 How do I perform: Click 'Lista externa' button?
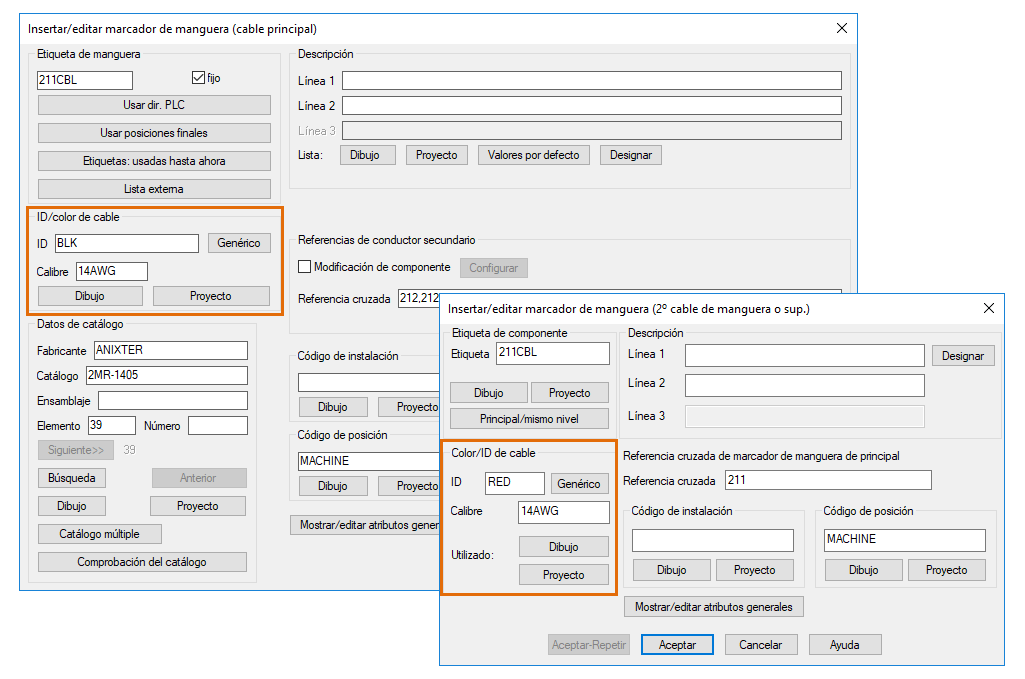(154, 190)
